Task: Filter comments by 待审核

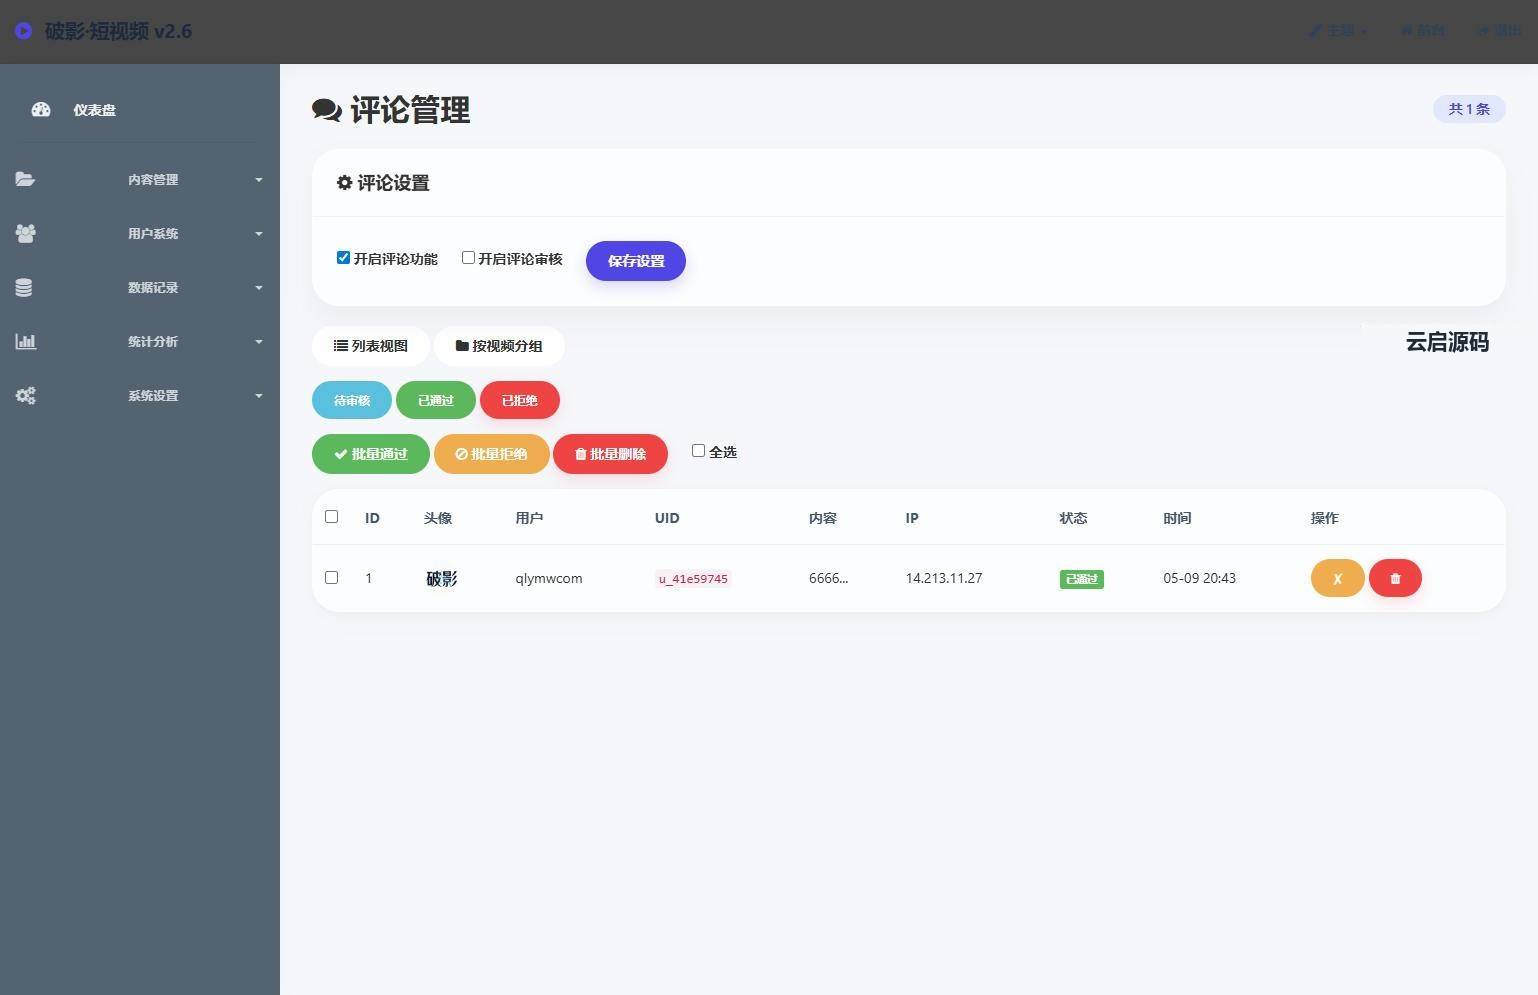Action: point(352,400)
